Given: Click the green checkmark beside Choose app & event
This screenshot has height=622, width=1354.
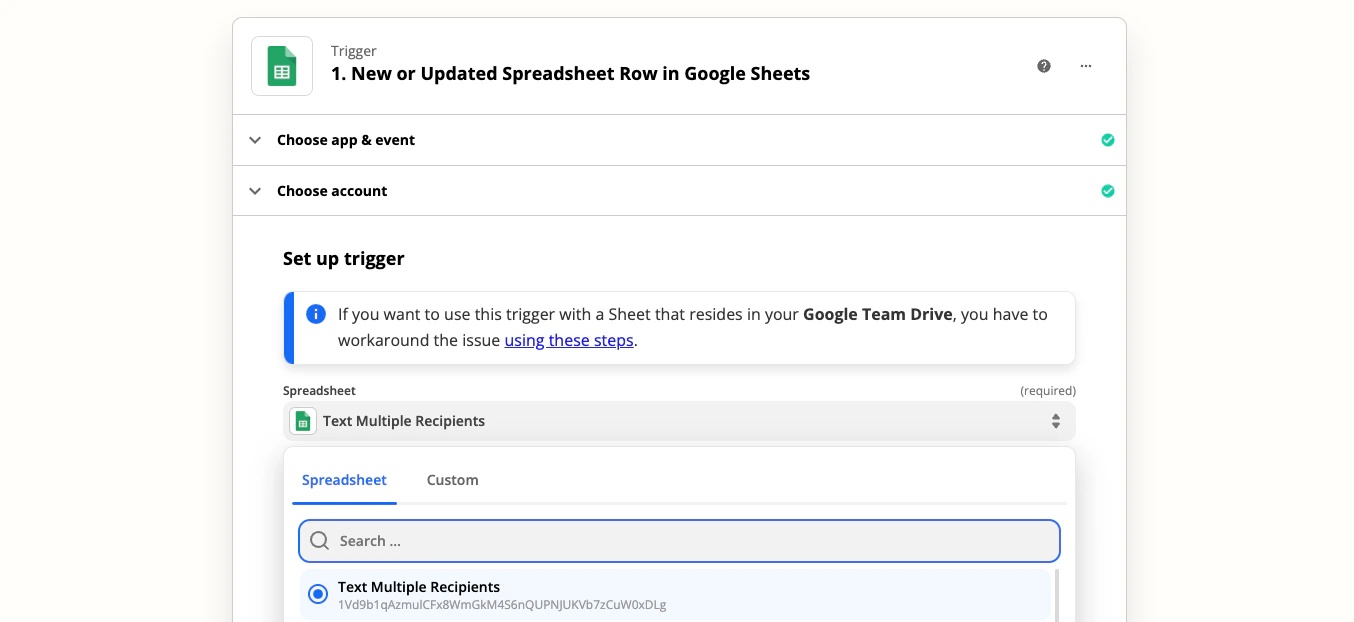Looking at the screenshot, I should point(1108,140).
